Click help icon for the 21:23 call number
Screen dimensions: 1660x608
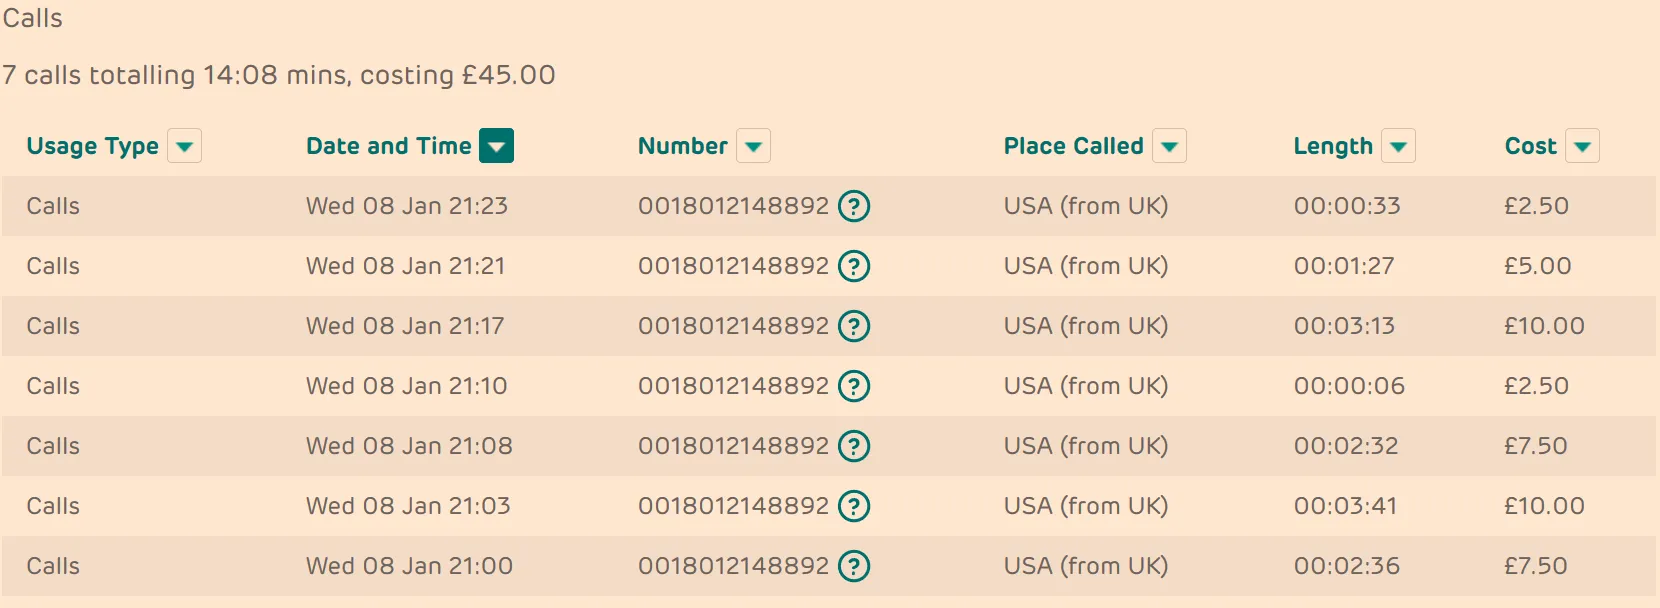coord(853,206)
